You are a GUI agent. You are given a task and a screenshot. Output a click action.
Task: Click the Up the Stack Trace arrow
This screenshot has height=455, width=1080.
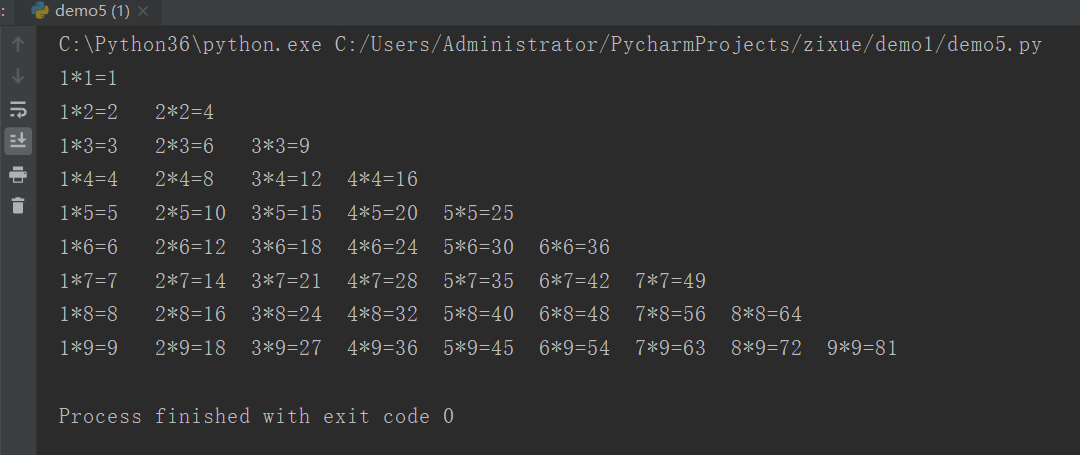click(x=18, y=44)
